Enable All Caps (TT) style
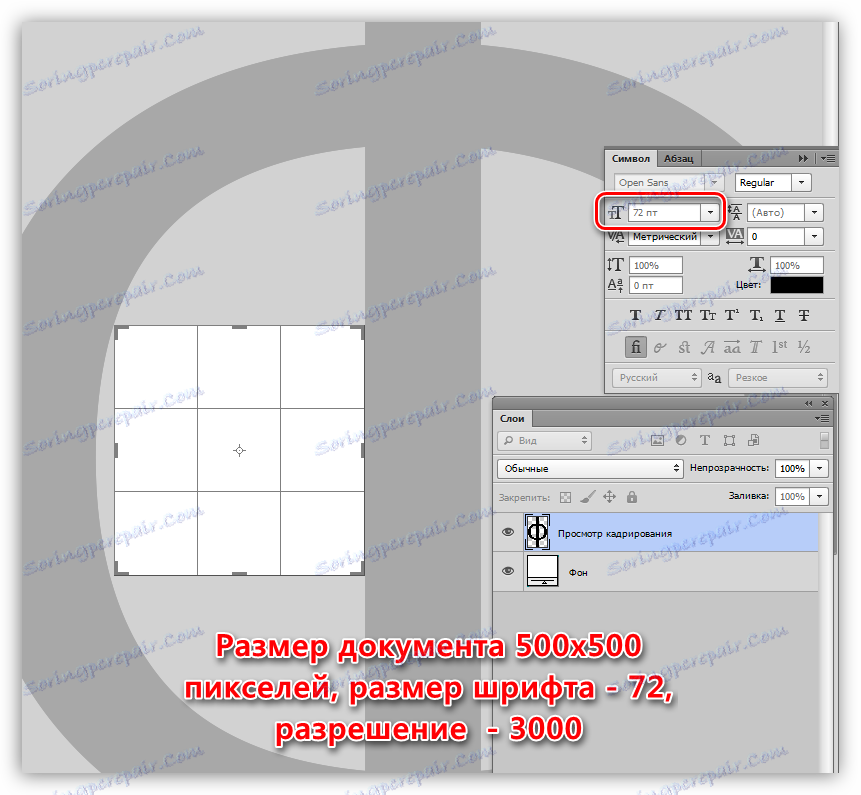 [683, 315]
